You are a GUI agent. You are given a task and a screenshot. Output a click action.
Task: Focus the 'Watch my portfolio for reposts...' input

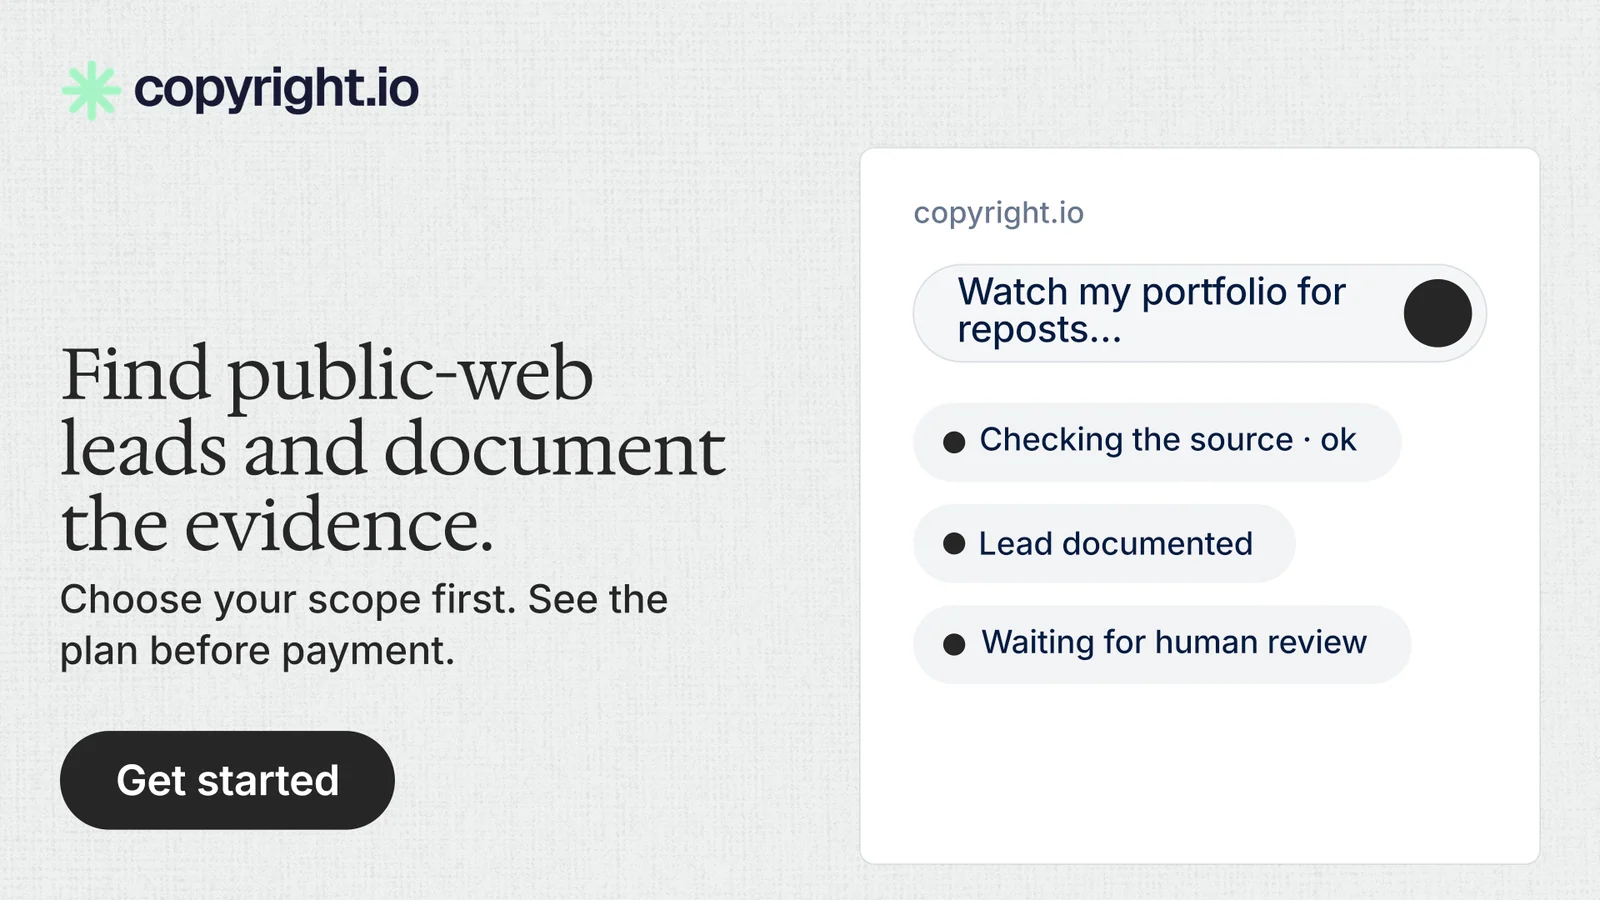[1199, 313]
